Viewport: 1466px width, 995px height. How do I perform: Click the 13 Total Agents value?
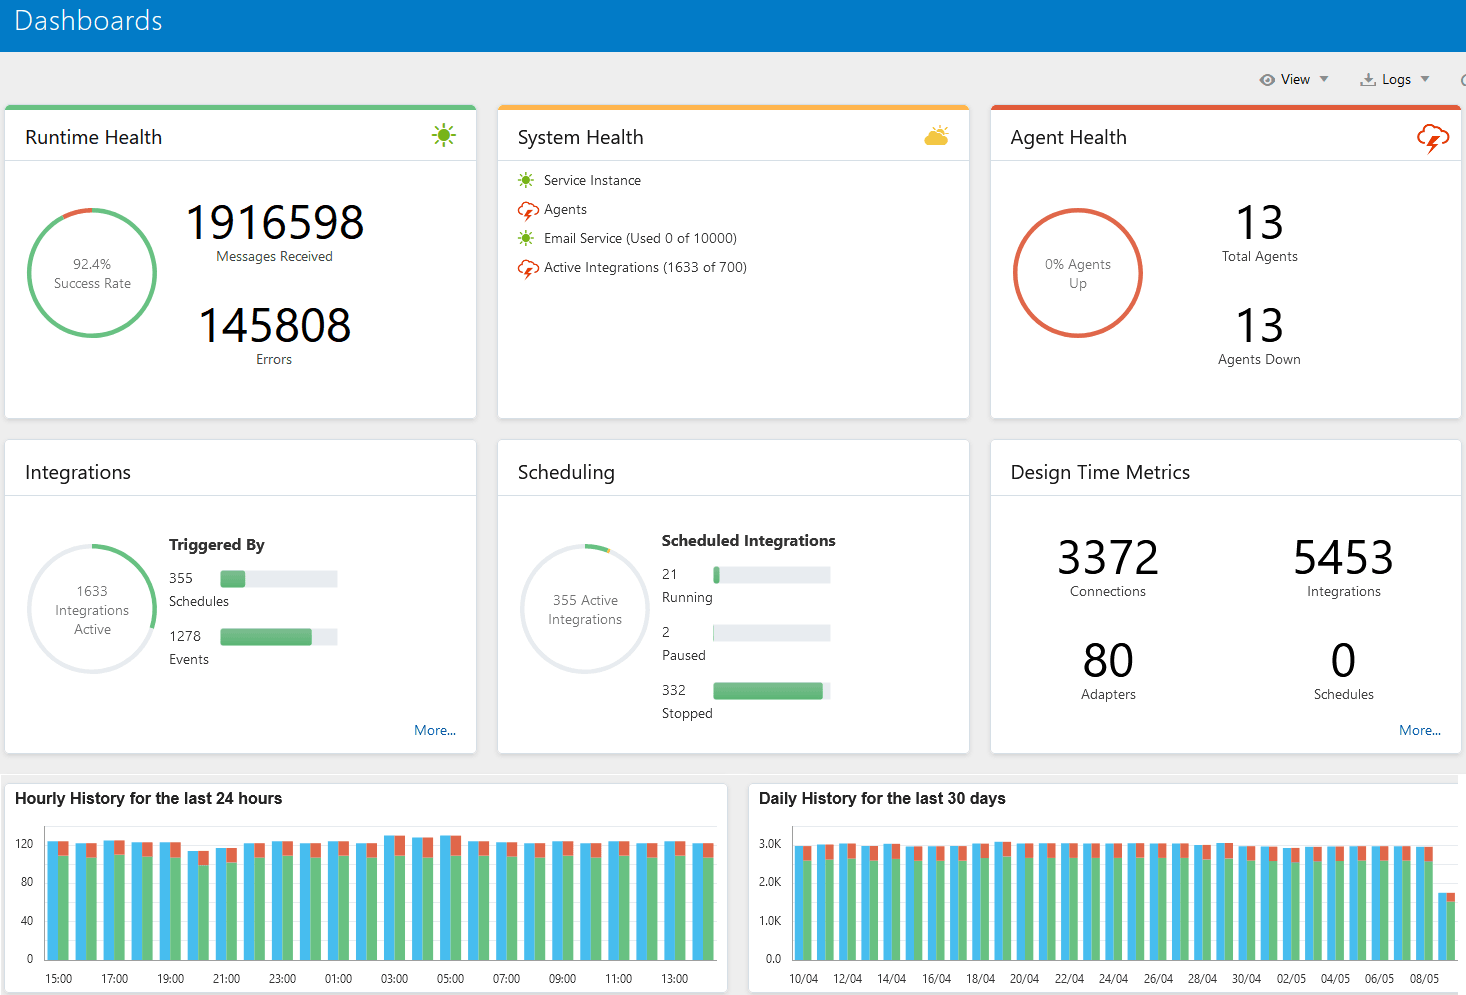tap(1260, 223)
